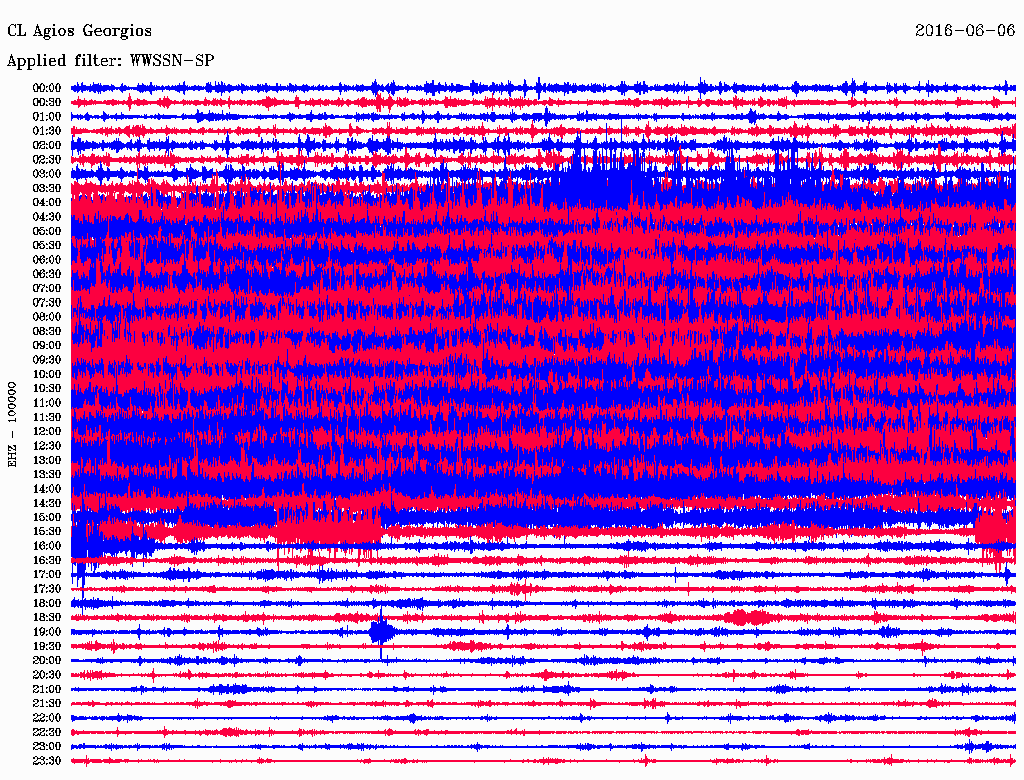Click the vertical axis label 'EHZ - 100000'
The height and width of the screenshot is (780, 1024).
click(12, 425)
